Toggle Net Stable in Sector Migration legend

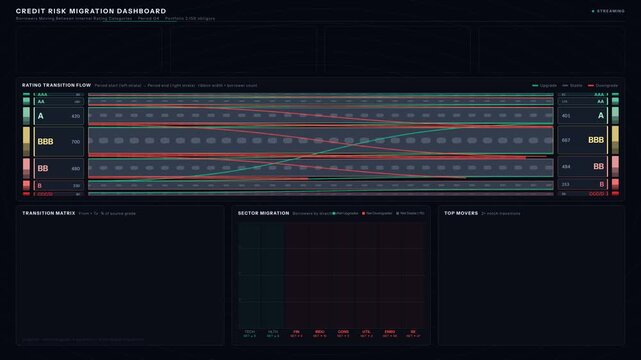tap(410, 213)
